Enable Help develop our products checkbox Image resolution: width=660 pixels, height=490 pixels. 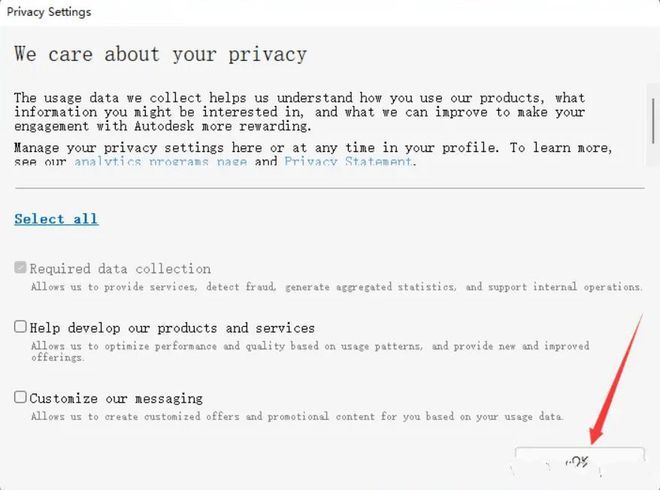[x=20, y=327]
